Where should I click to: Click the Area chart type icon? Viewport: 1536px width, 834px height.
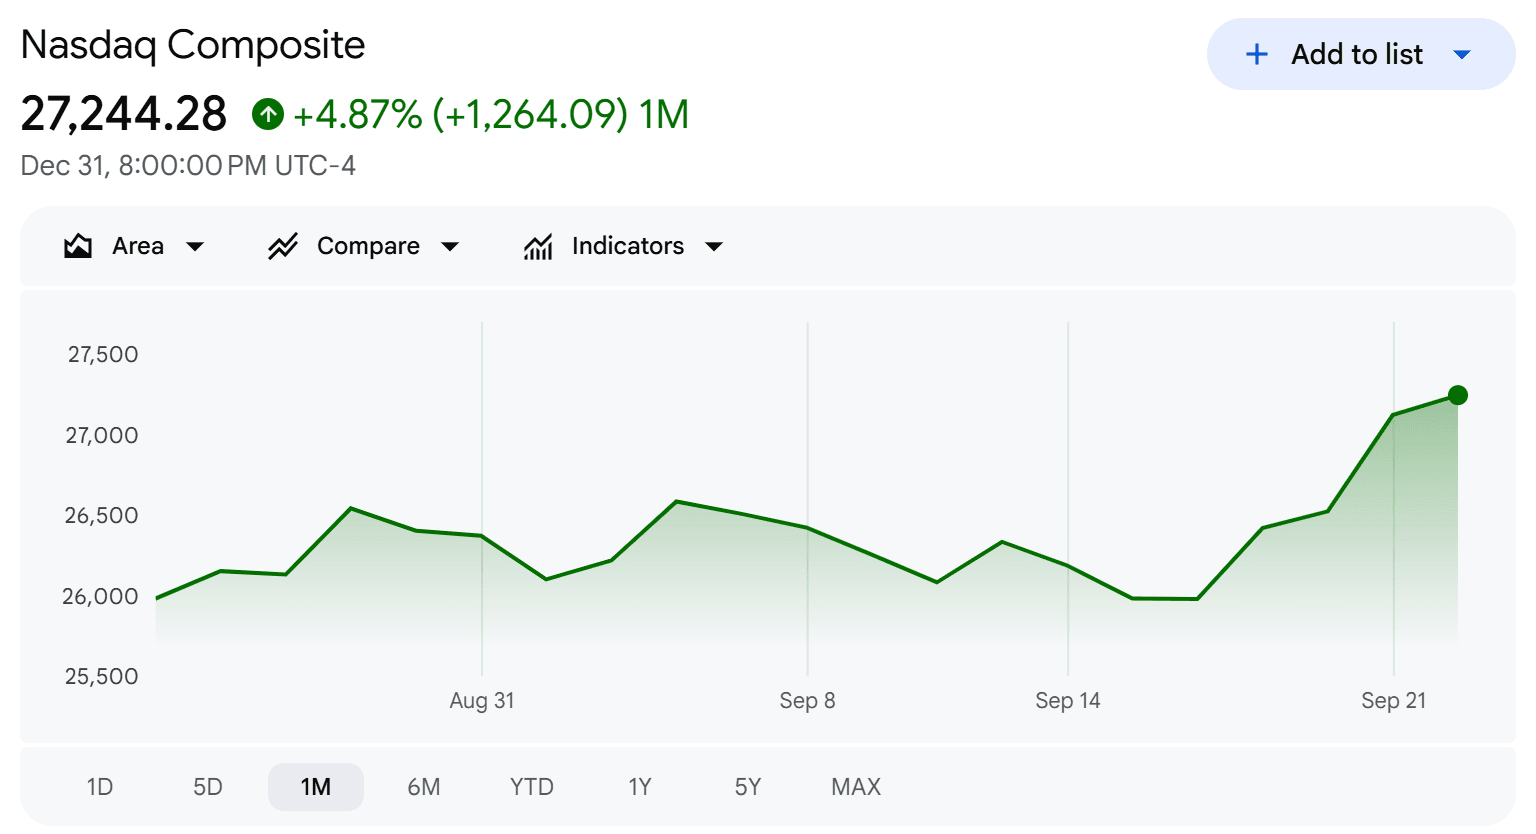78,246
